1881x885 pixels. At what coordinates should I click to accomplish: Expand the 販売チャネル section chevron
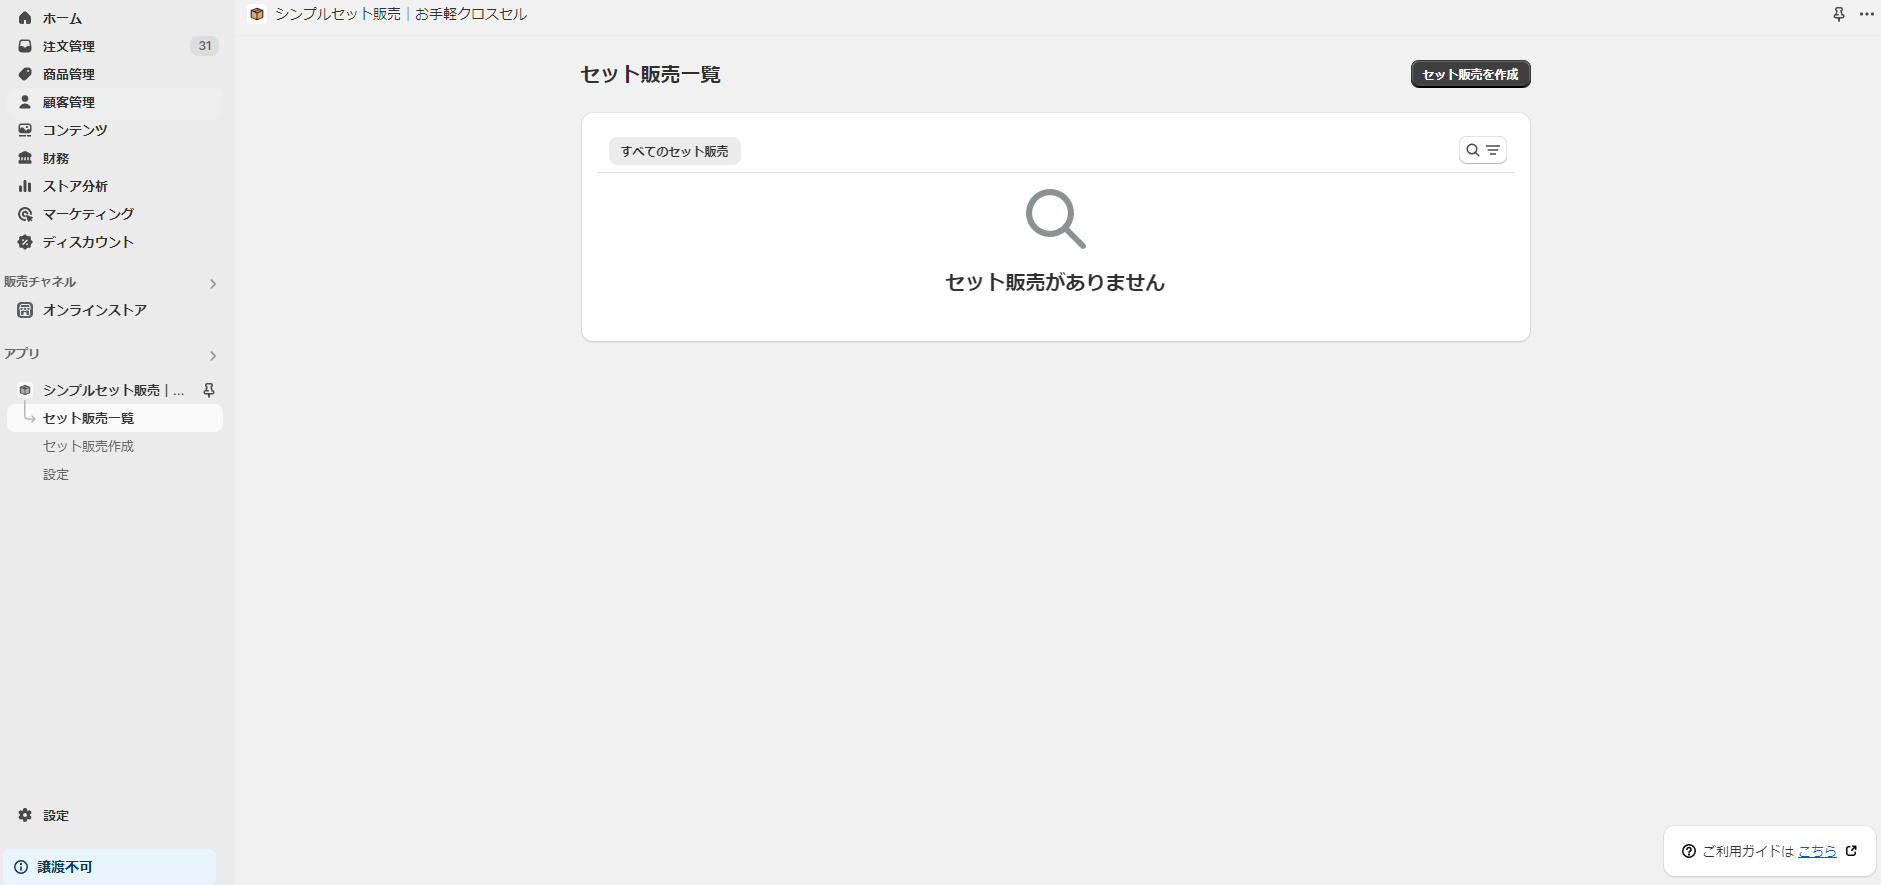click(x=213, y=284)
